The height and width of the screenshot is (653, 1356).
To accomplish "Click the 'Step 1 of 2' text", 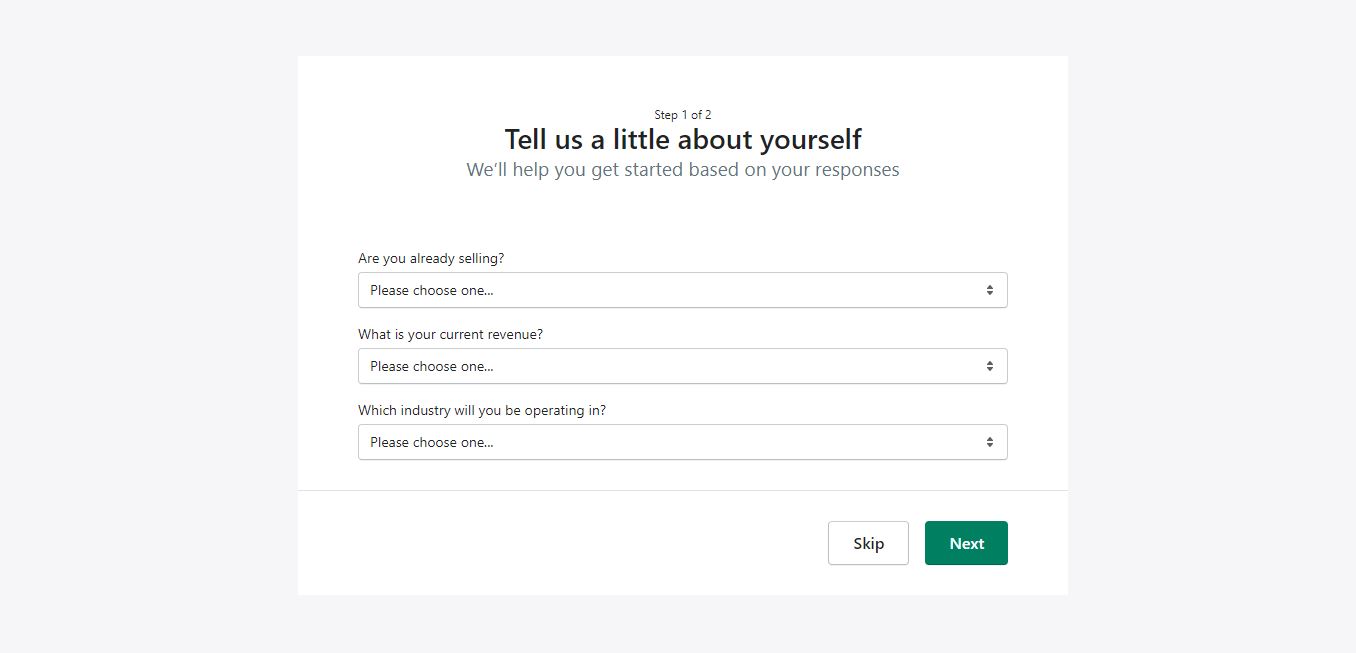I will click(x=682, y=114).
